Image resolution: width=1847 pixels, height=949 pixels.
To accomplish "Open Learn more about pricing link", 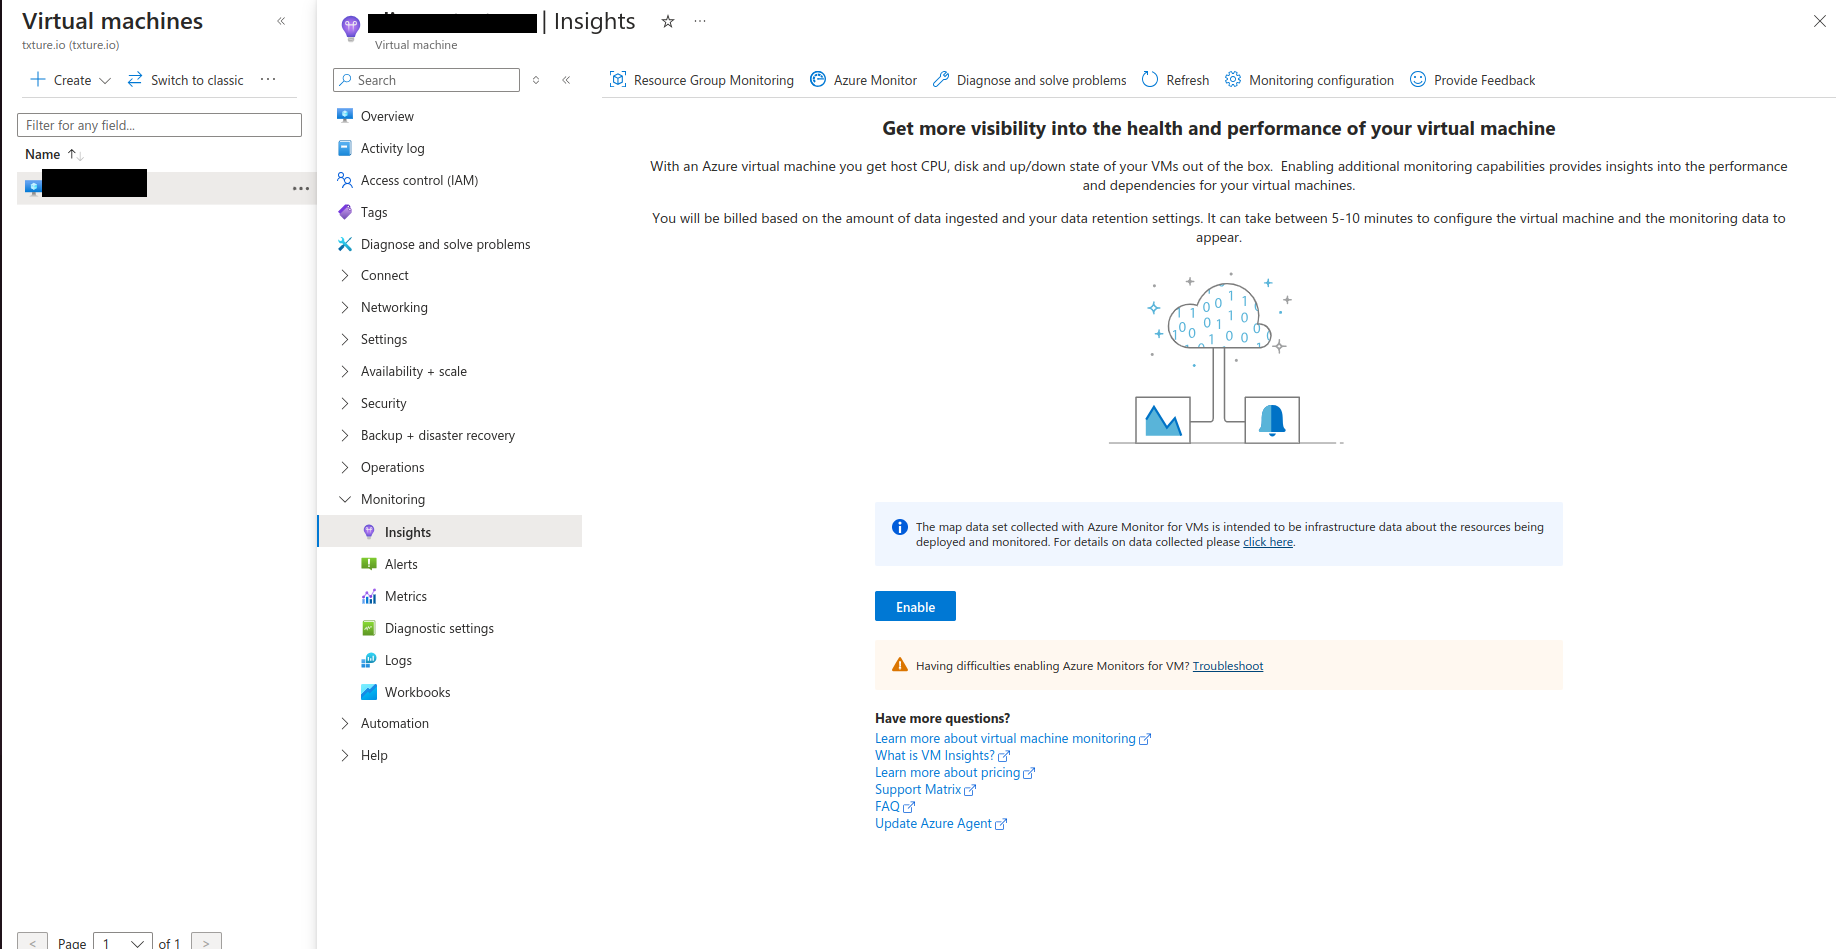I will coord(955,773).
